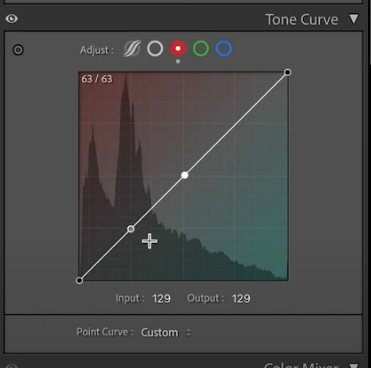This screenshot has width=371, height=368.
Task: Click the curve midpoint control point
Action: click(x=185, y=175)
